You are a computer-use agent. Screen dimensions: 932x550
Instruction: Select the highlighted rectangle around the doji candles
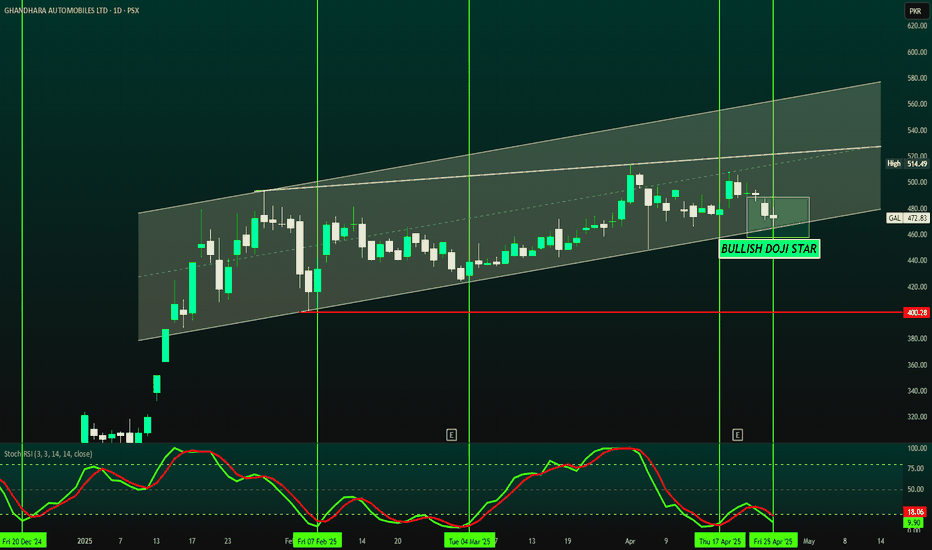[x=778, y=217]
